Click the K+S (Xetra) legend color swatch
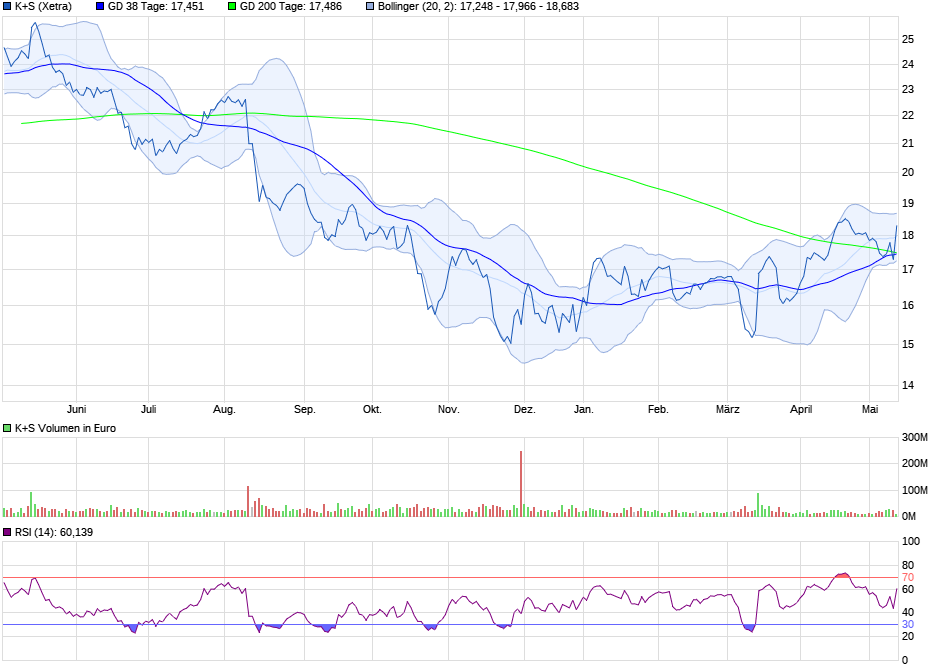The image size is (940, 670). coord(7,7)
